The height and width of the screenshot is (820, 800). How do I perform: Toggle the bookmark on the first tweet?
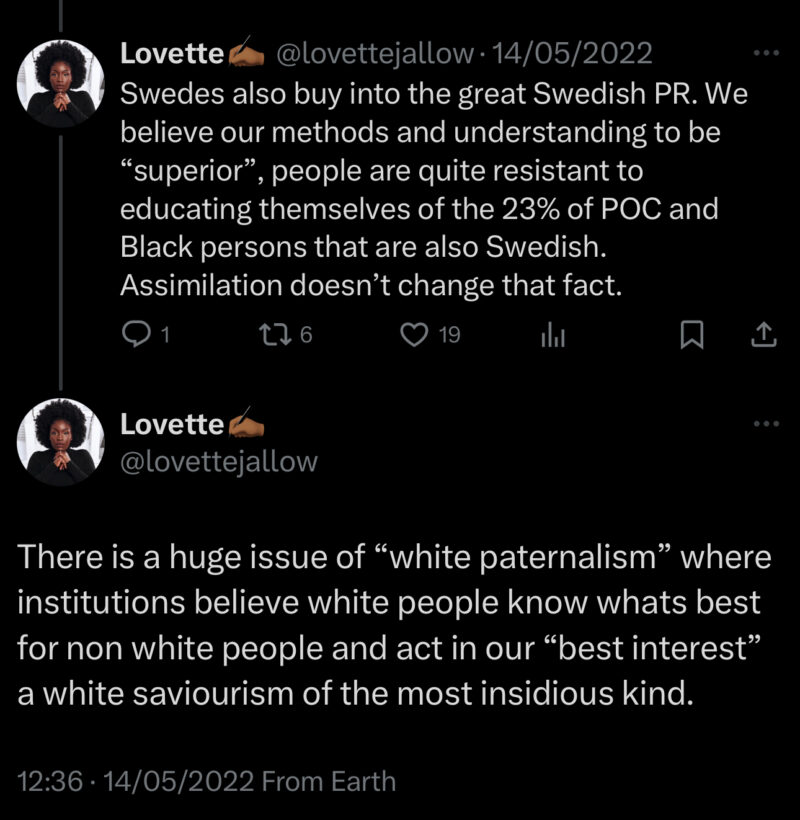pyautogui.click(x=691, y=337)
